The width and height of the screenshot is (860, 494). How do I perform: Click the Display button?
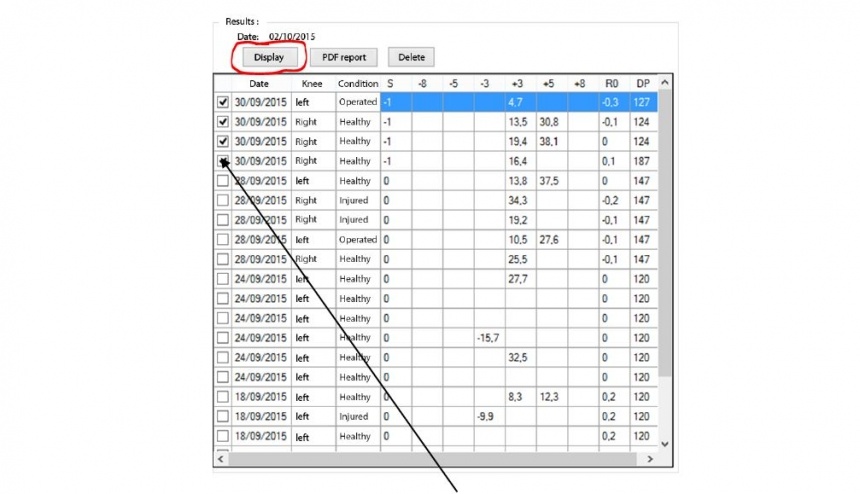(x=268, y=57)
